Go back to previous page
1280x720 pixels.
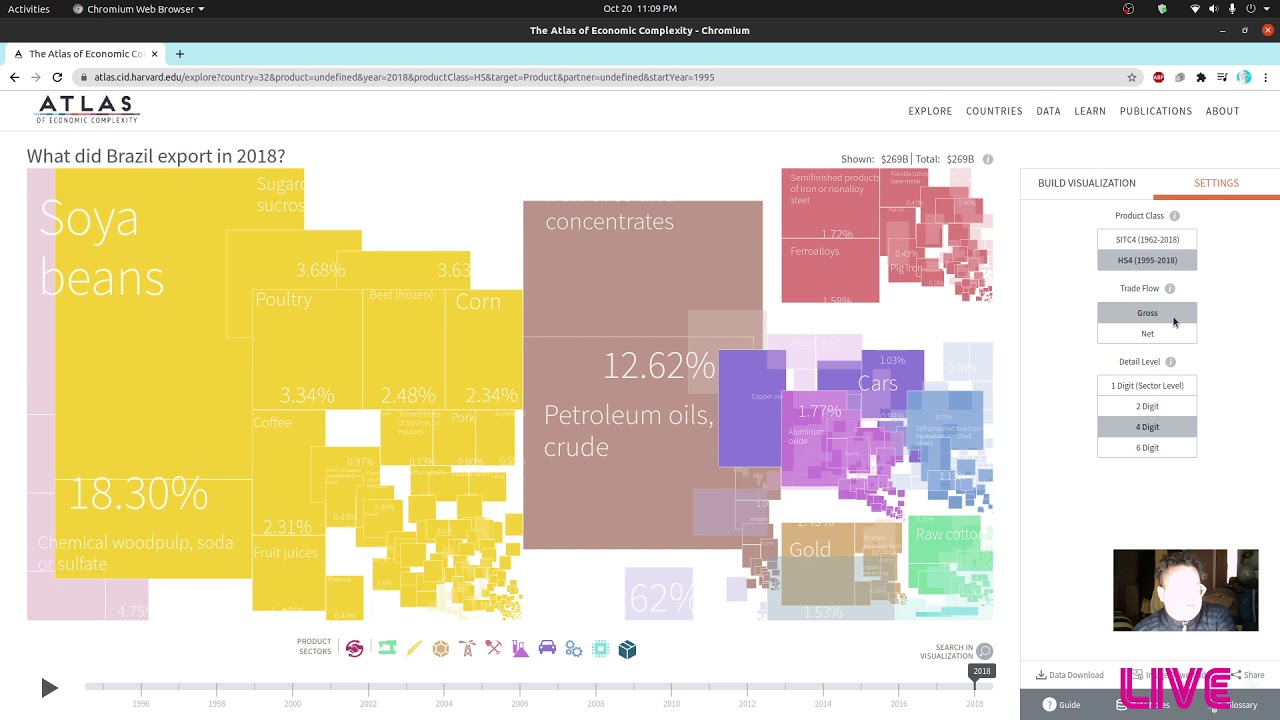coord(14,77)
